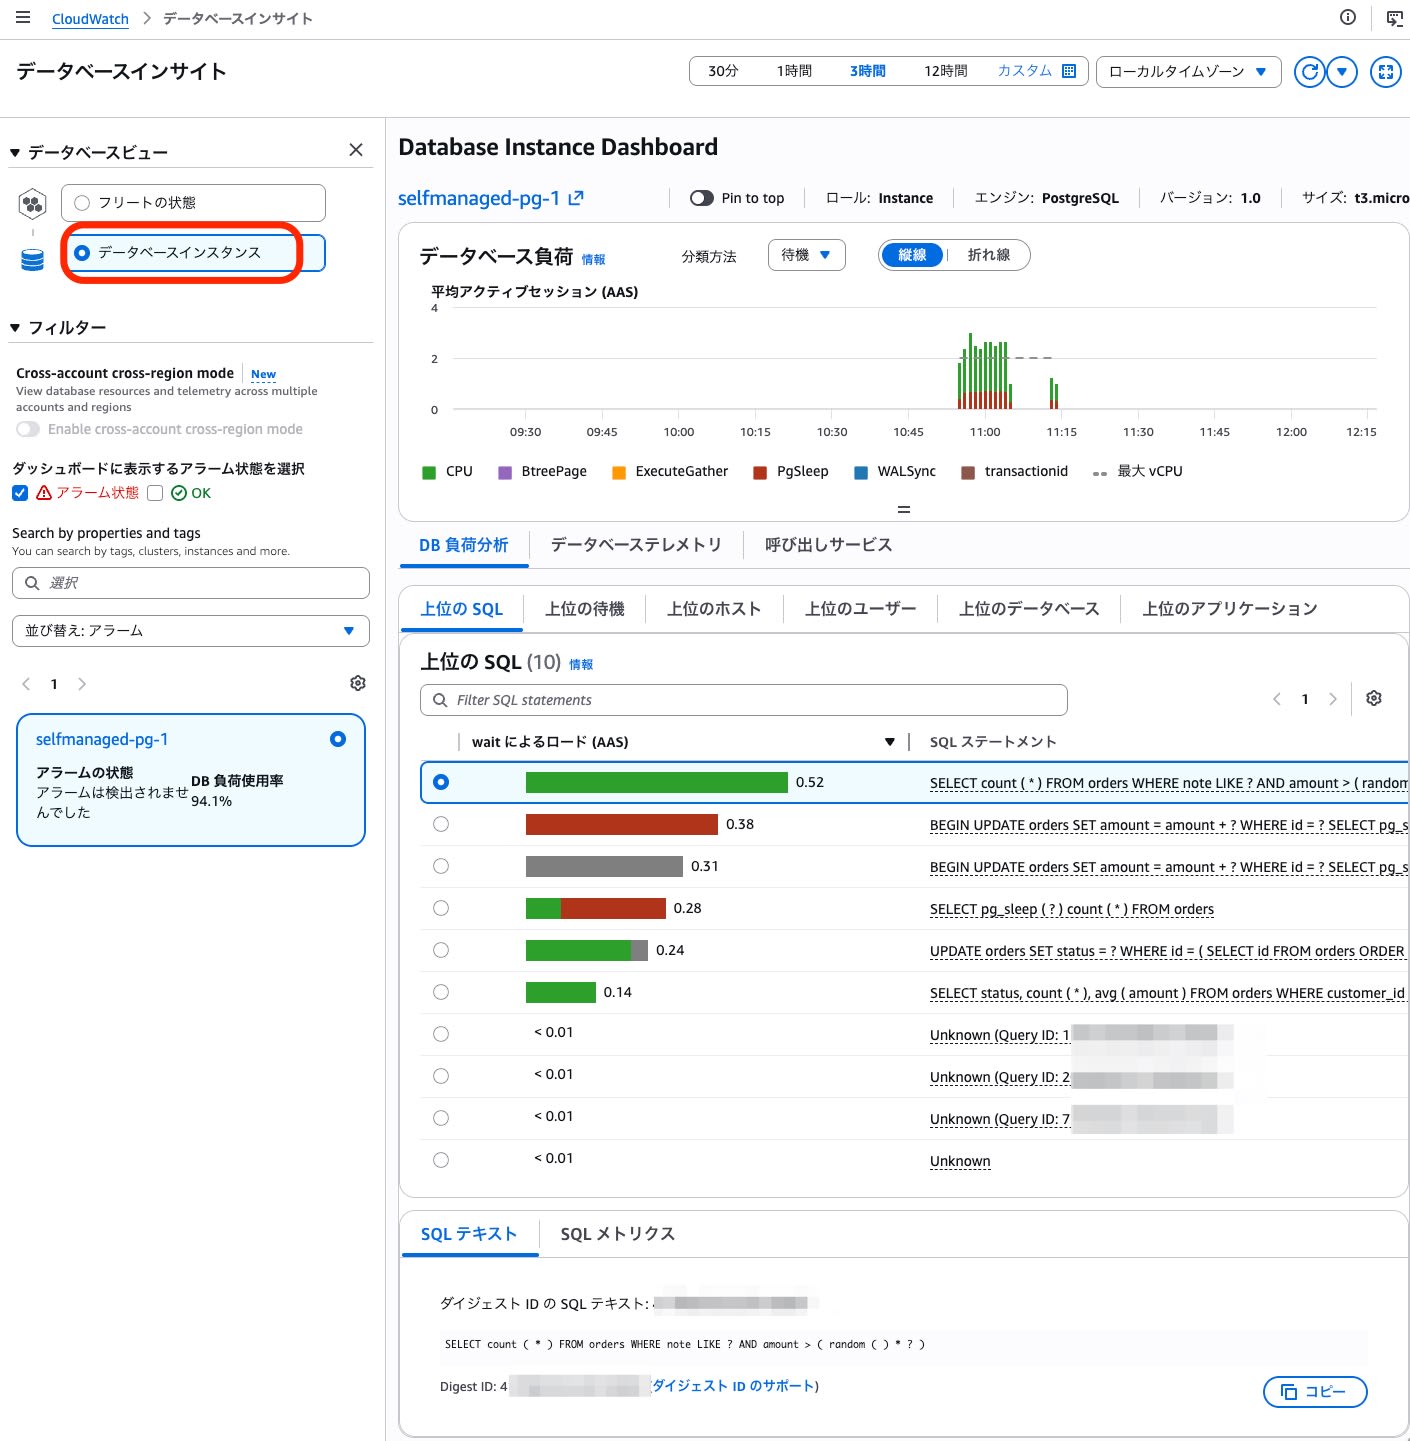Open the SQL metrics tab
The width and height of the screenshot is (1410, 1441).
618,1234
